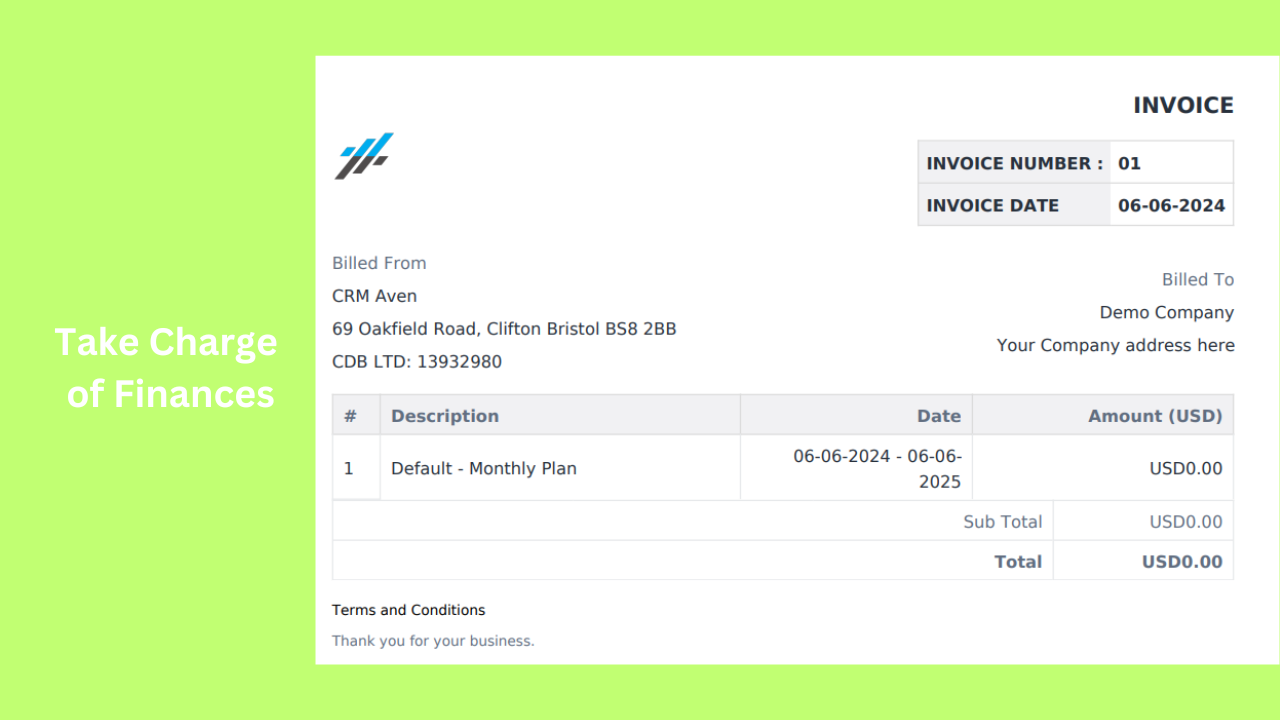Click the Terms and Conditions heading
1280x720 pixels.
[408, 610]
